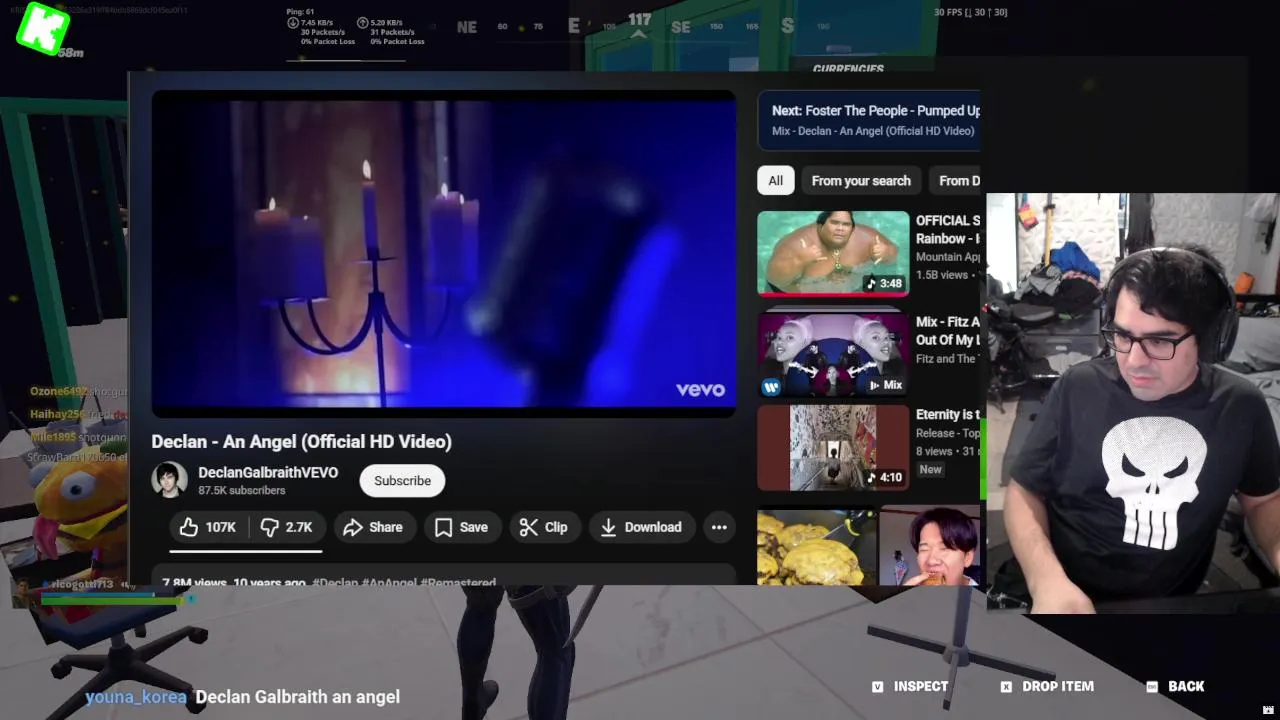This screenshot has height=720, width=1280.
Task: Open the Next: Foster The People queue panel
Action: pos(869,120)
